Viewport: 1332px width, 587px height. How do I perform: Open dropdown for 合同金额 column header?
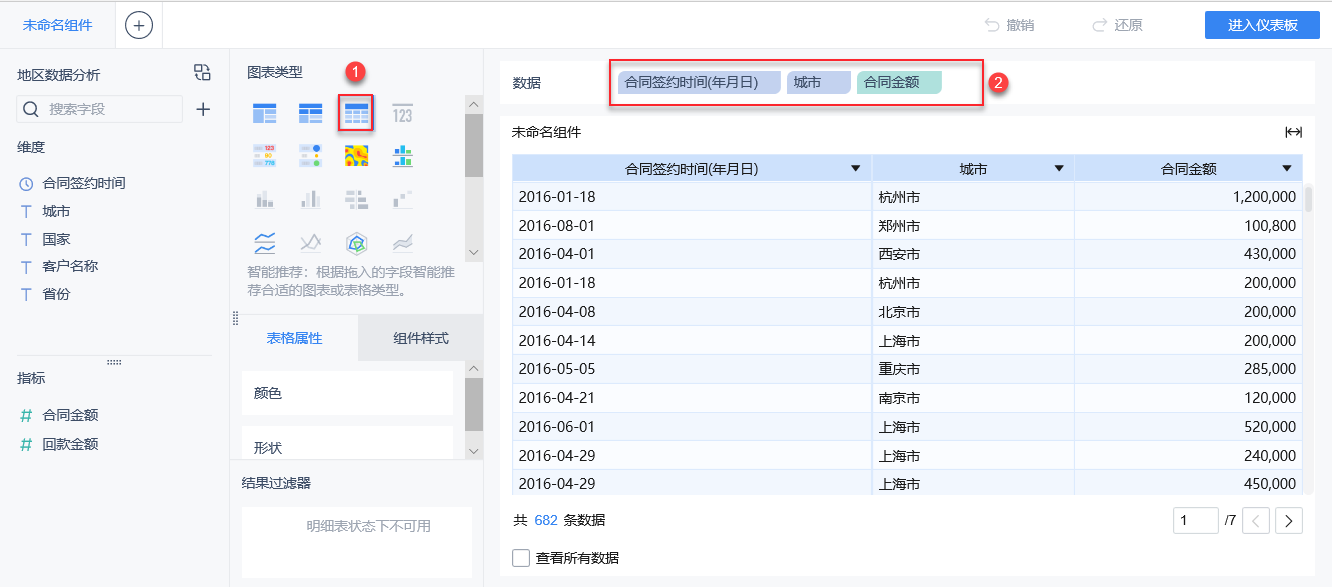pos(1287,168)
